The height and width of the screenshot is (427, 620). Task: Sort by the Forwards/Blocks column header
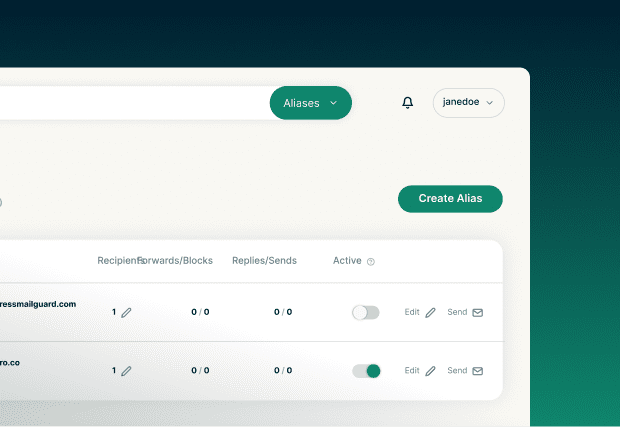(x=178, y=261)
